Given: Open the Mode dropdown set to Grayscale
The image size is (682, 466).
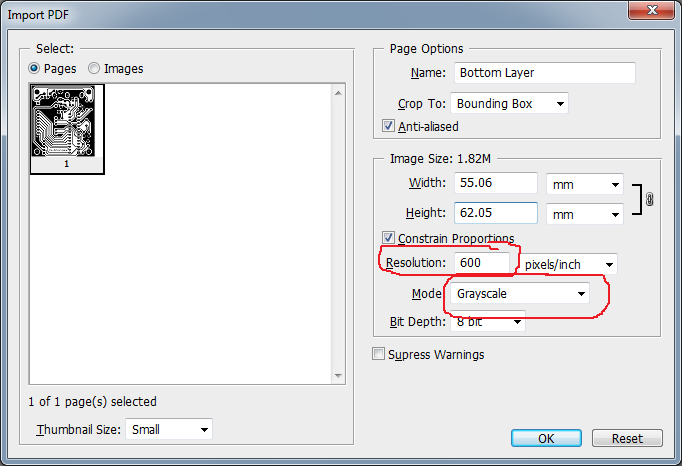Looking at the screenshot, I should [x=520, y=294].
